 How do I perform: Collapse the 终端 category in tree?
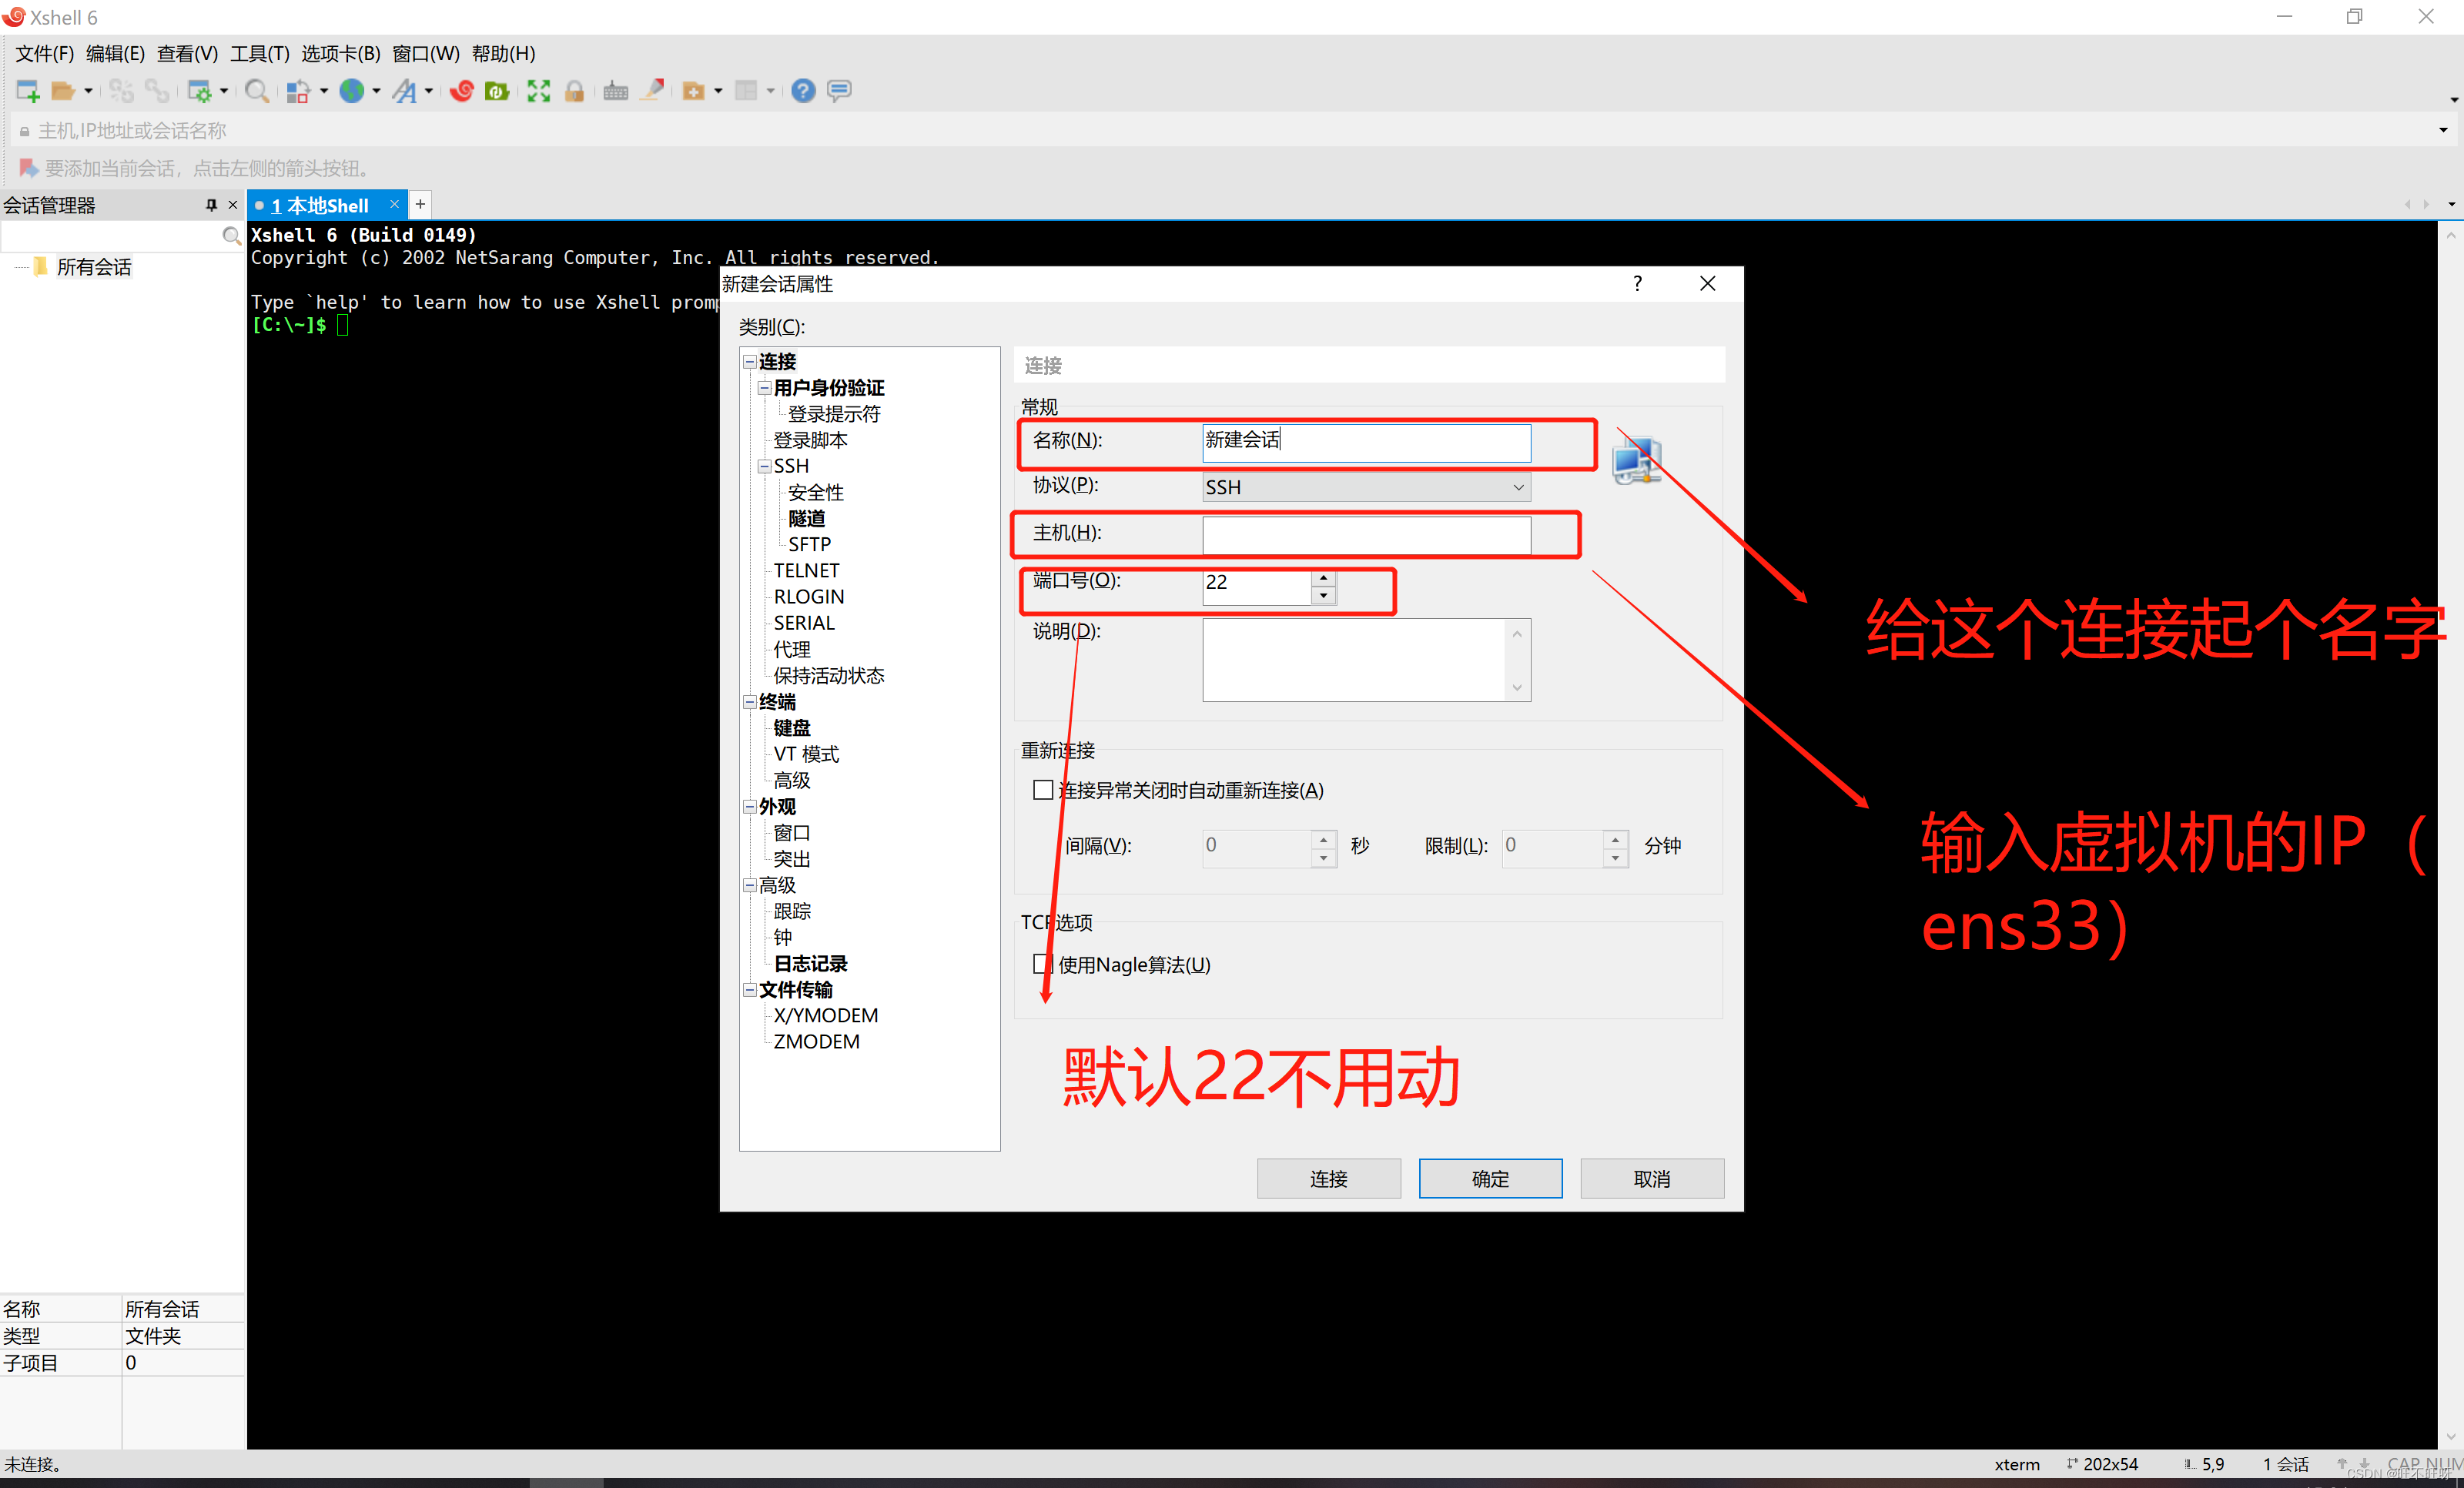point(750,702)
